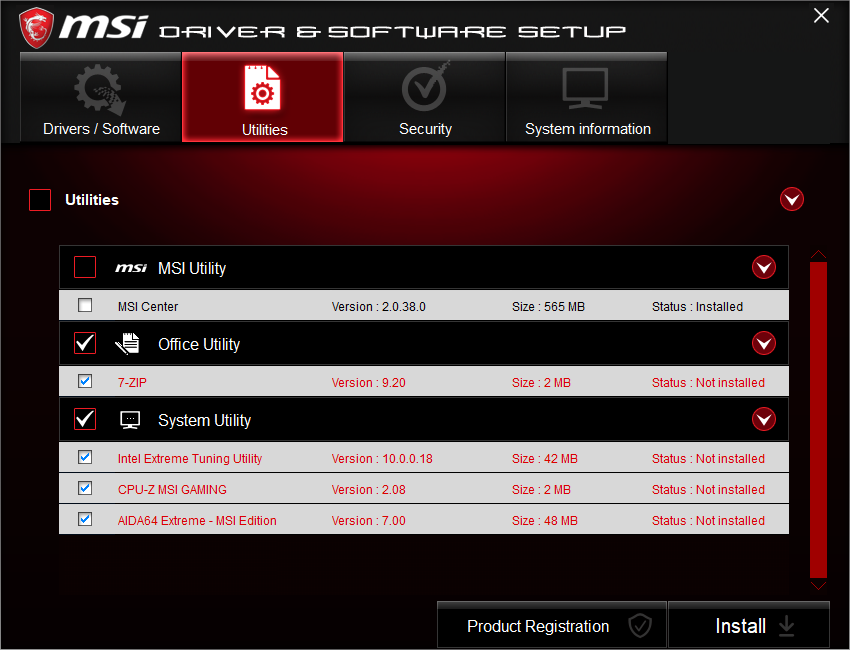Screen dimensions: 850x650
Task: Disable the CPU-Z MSI GAMING checkbox
Action: tap(85, 488)
